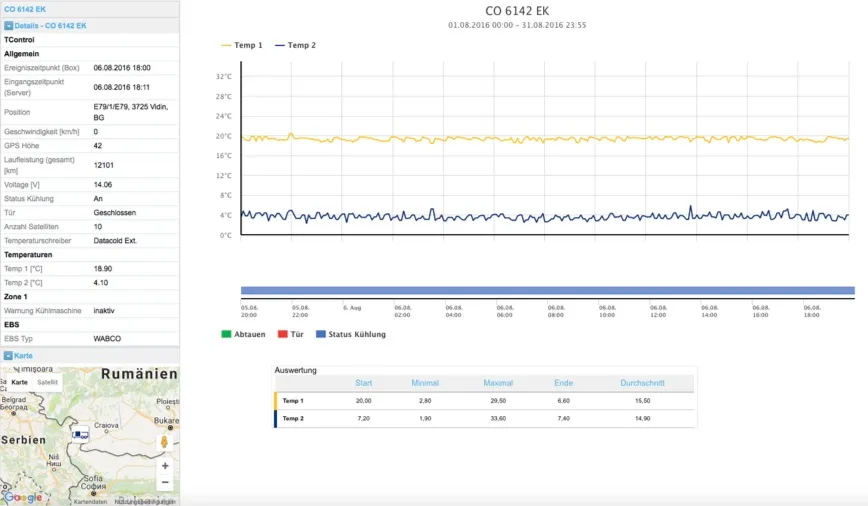Switch map to Satellit view

47,382
